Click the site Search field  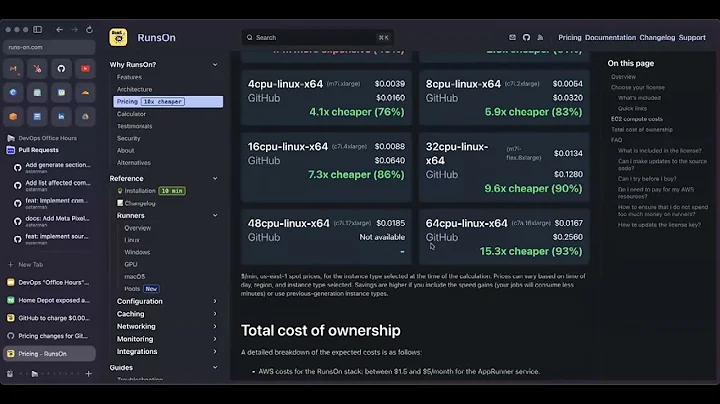point(317,38)
